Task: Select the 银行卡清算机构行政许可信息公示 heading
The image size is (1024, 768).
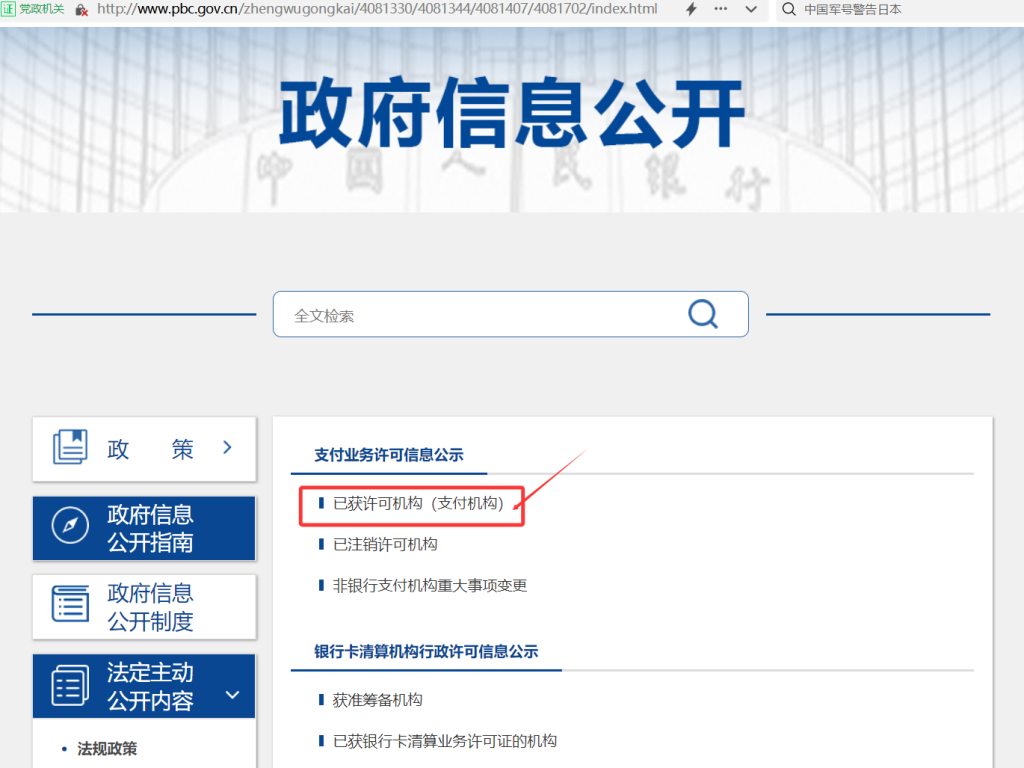Action: point(426,651)
